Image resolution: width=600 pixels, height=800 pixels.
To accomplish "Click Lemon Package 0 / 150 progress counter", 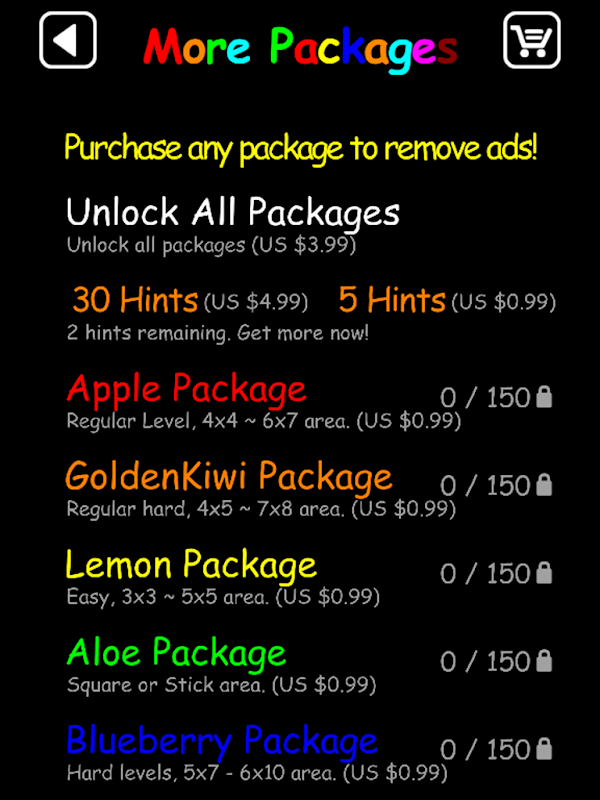I will (x=485, y=573).
